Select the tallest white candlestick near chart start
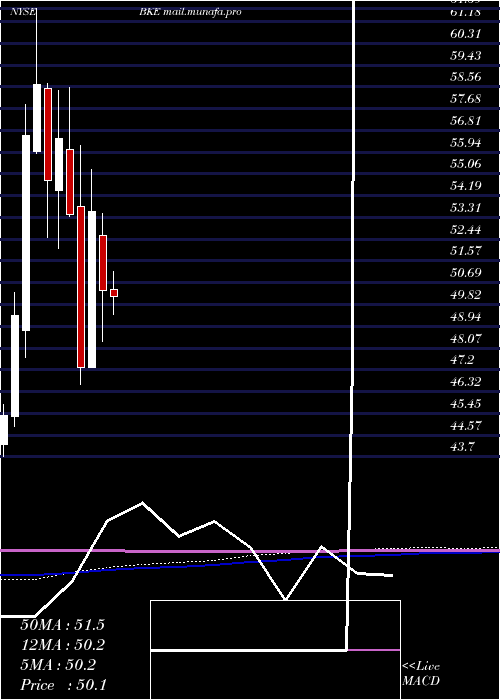The image size is (500, 700). tap(26, 233)
